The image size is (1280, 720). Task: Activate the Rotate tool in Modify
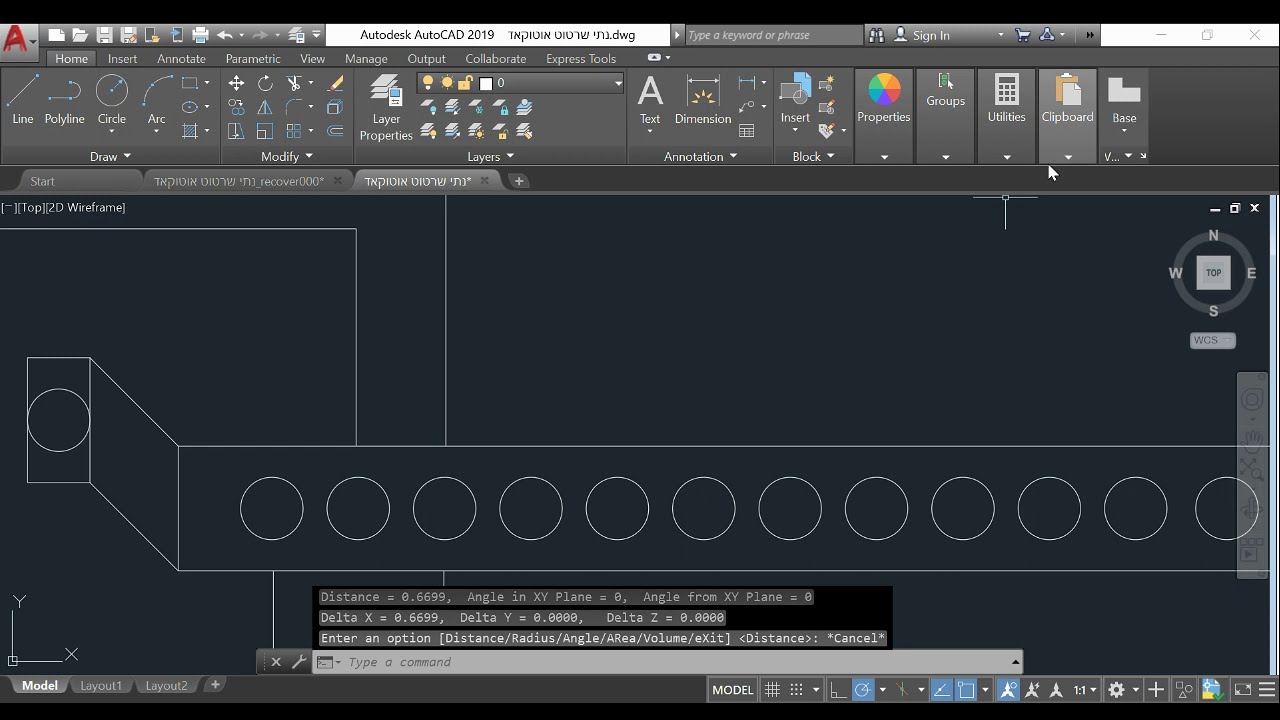265,83
